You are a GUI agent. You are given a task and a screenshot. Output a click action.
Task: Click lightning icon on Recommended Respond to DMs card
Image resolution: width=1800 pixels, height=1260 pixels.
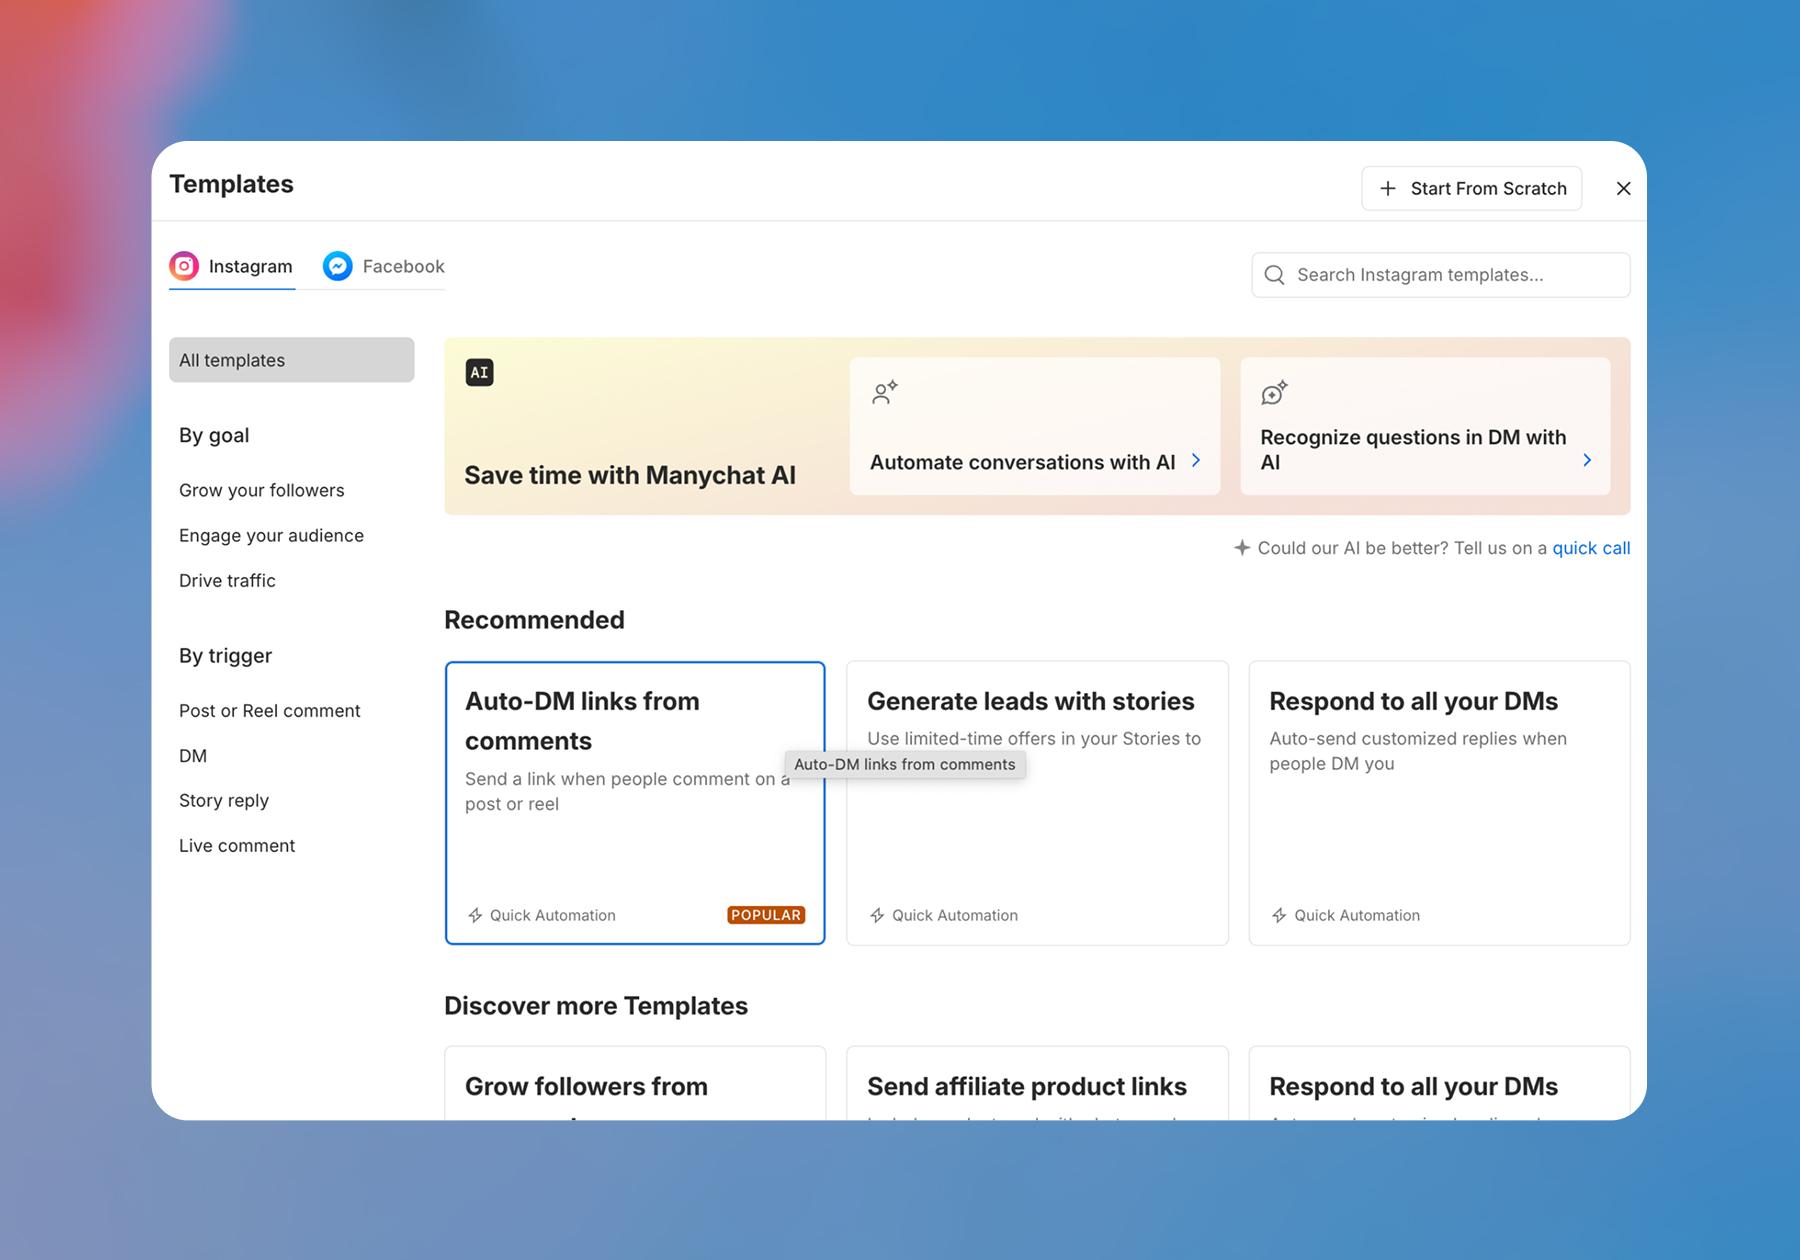click(x=1279, y=915)
